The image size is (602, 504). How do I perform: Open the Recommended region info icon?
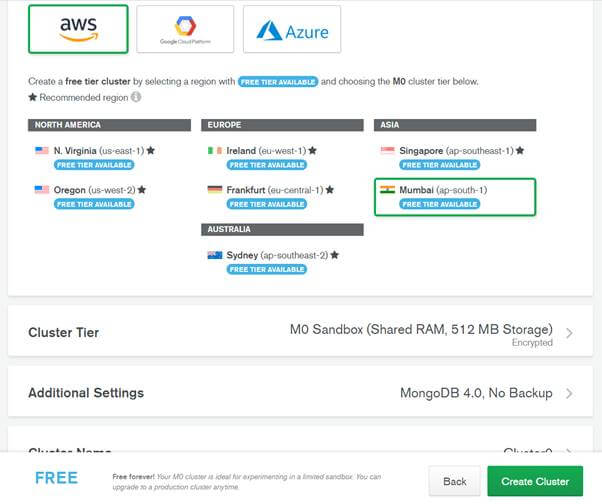136,97
